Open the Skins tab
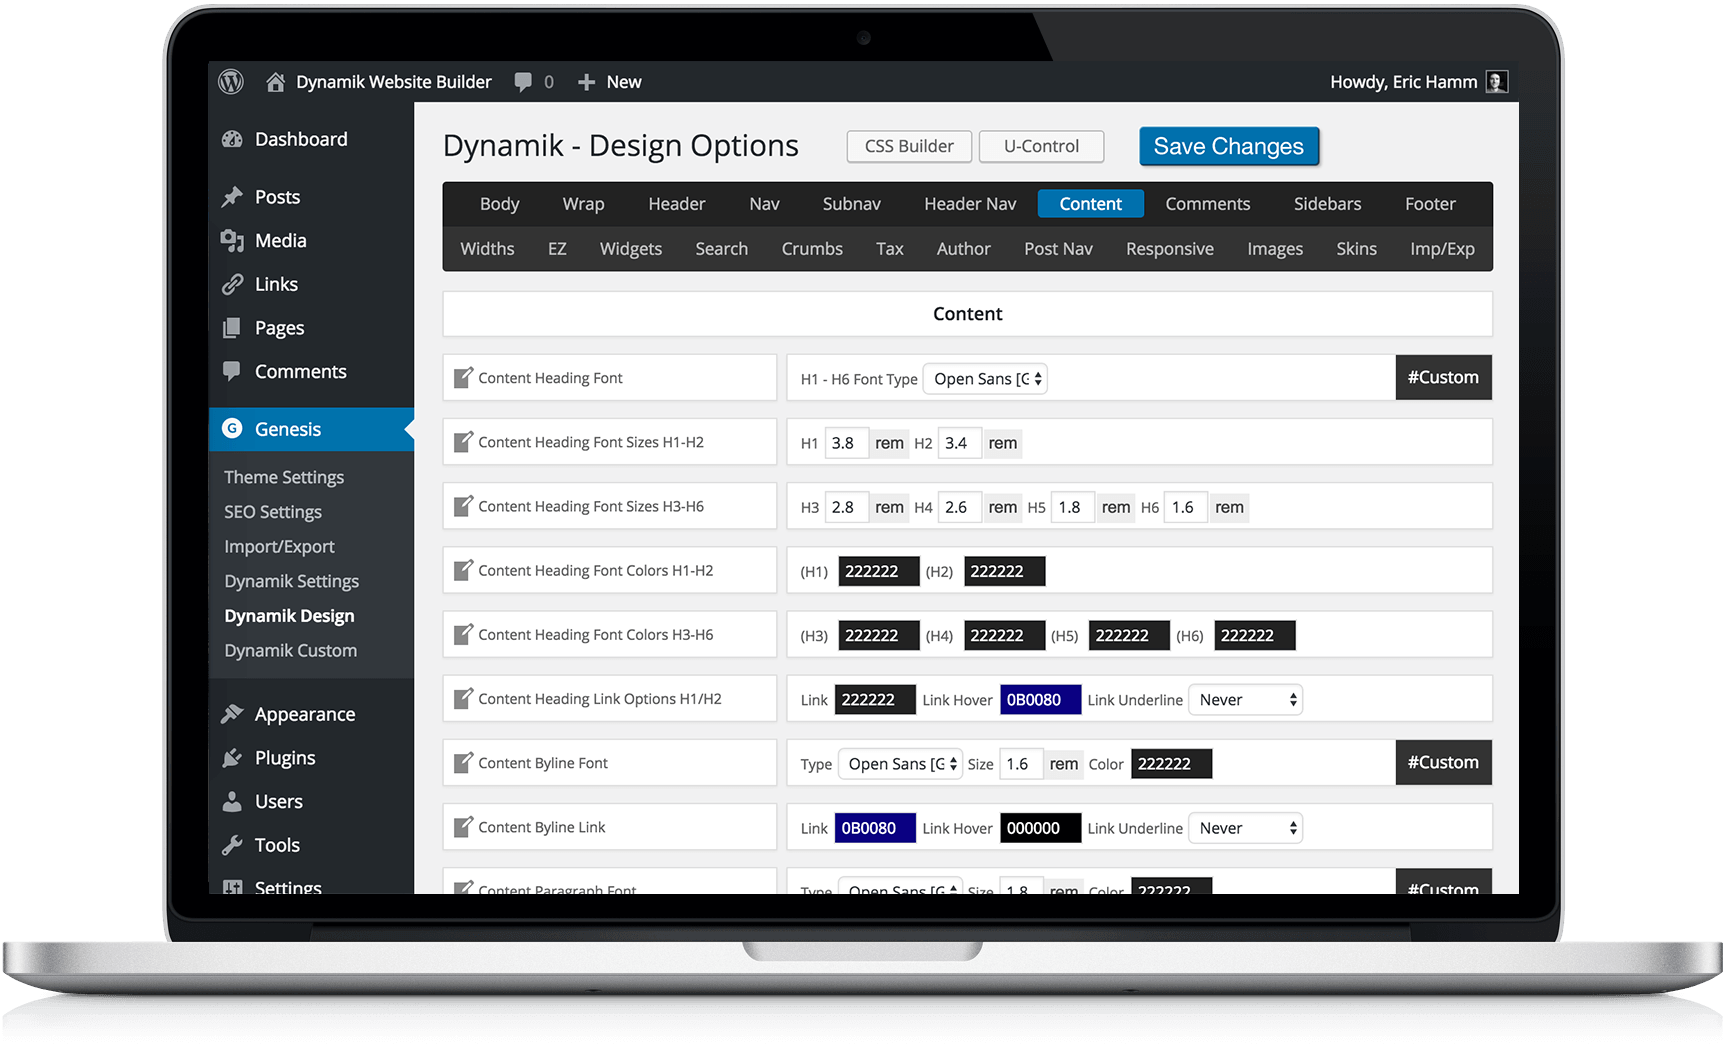Screen dimensions: 1726x1050 click(1356, 249)
